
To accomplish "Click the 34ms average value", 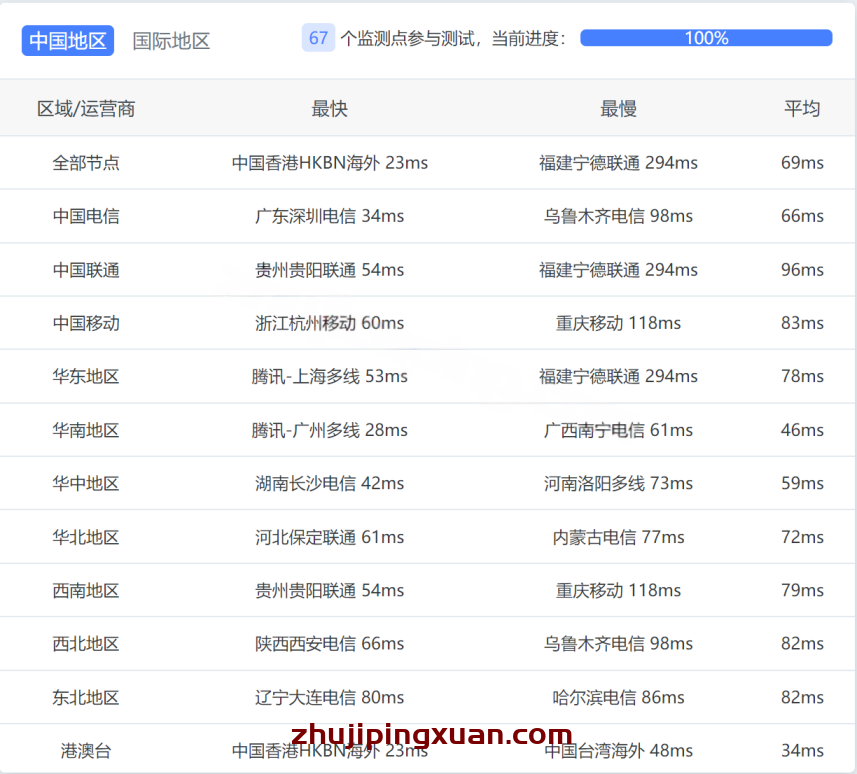I will [802, 750].
